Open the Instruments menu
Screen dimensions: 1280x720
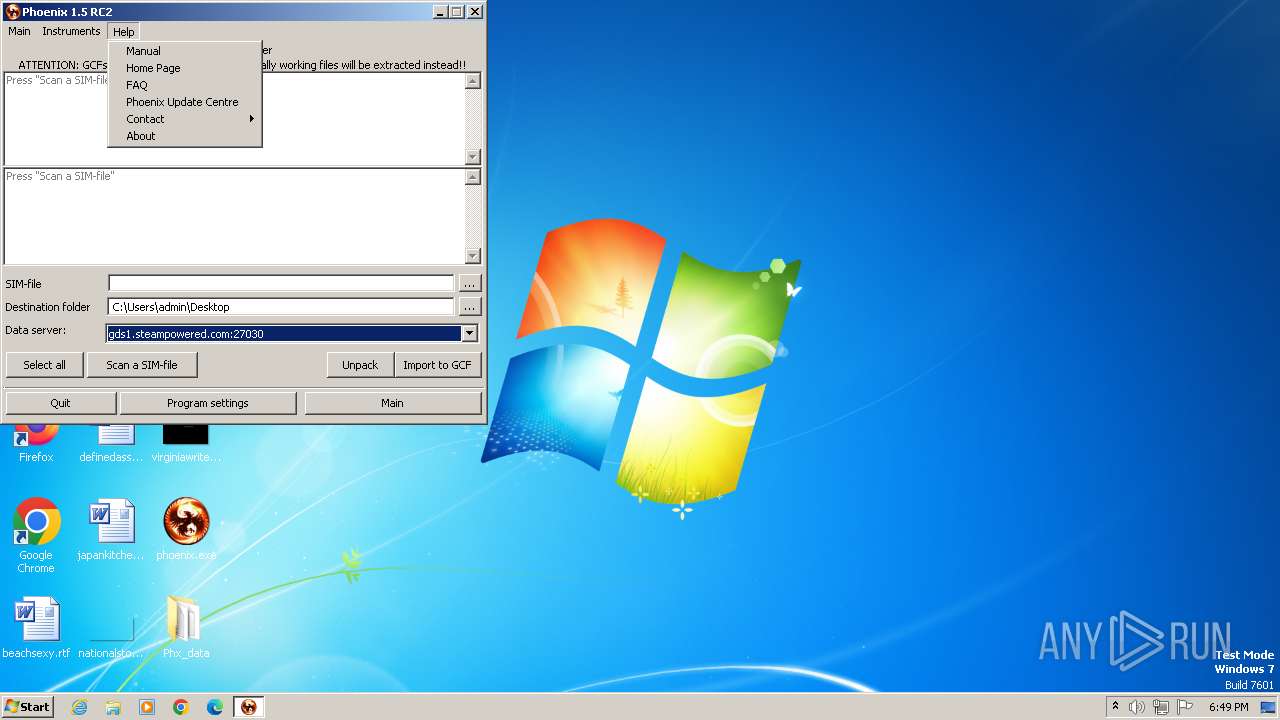pos(71,31)
